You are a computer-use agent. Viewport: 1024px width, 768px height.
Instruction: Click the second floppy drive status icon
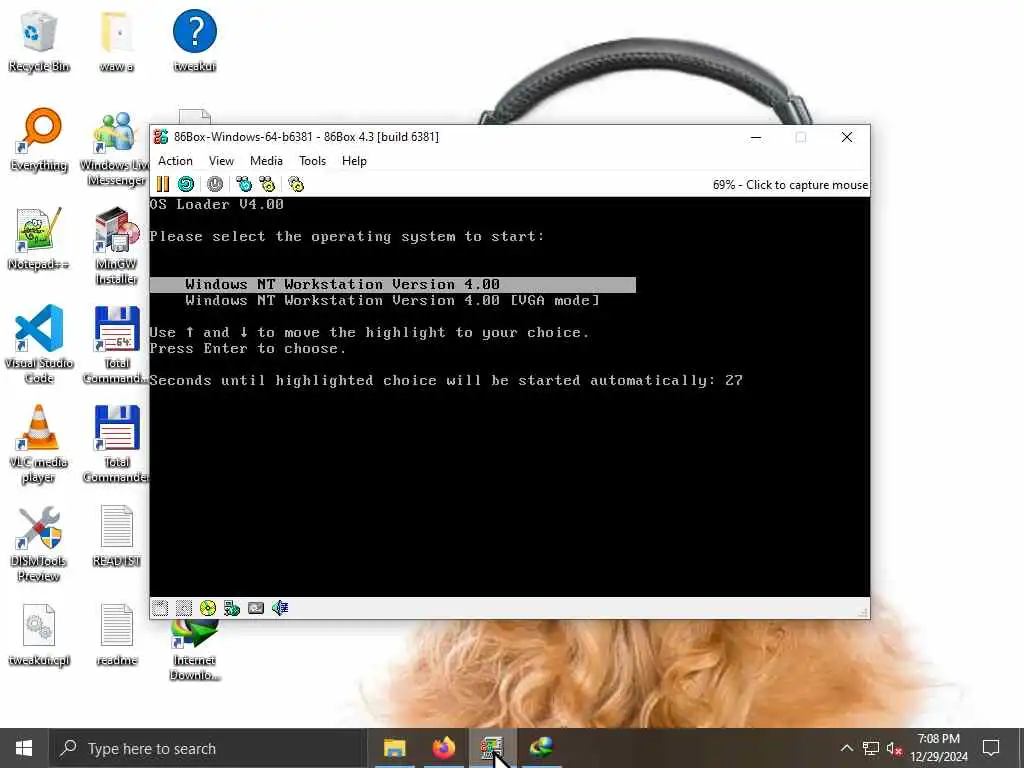coord(184,608)
